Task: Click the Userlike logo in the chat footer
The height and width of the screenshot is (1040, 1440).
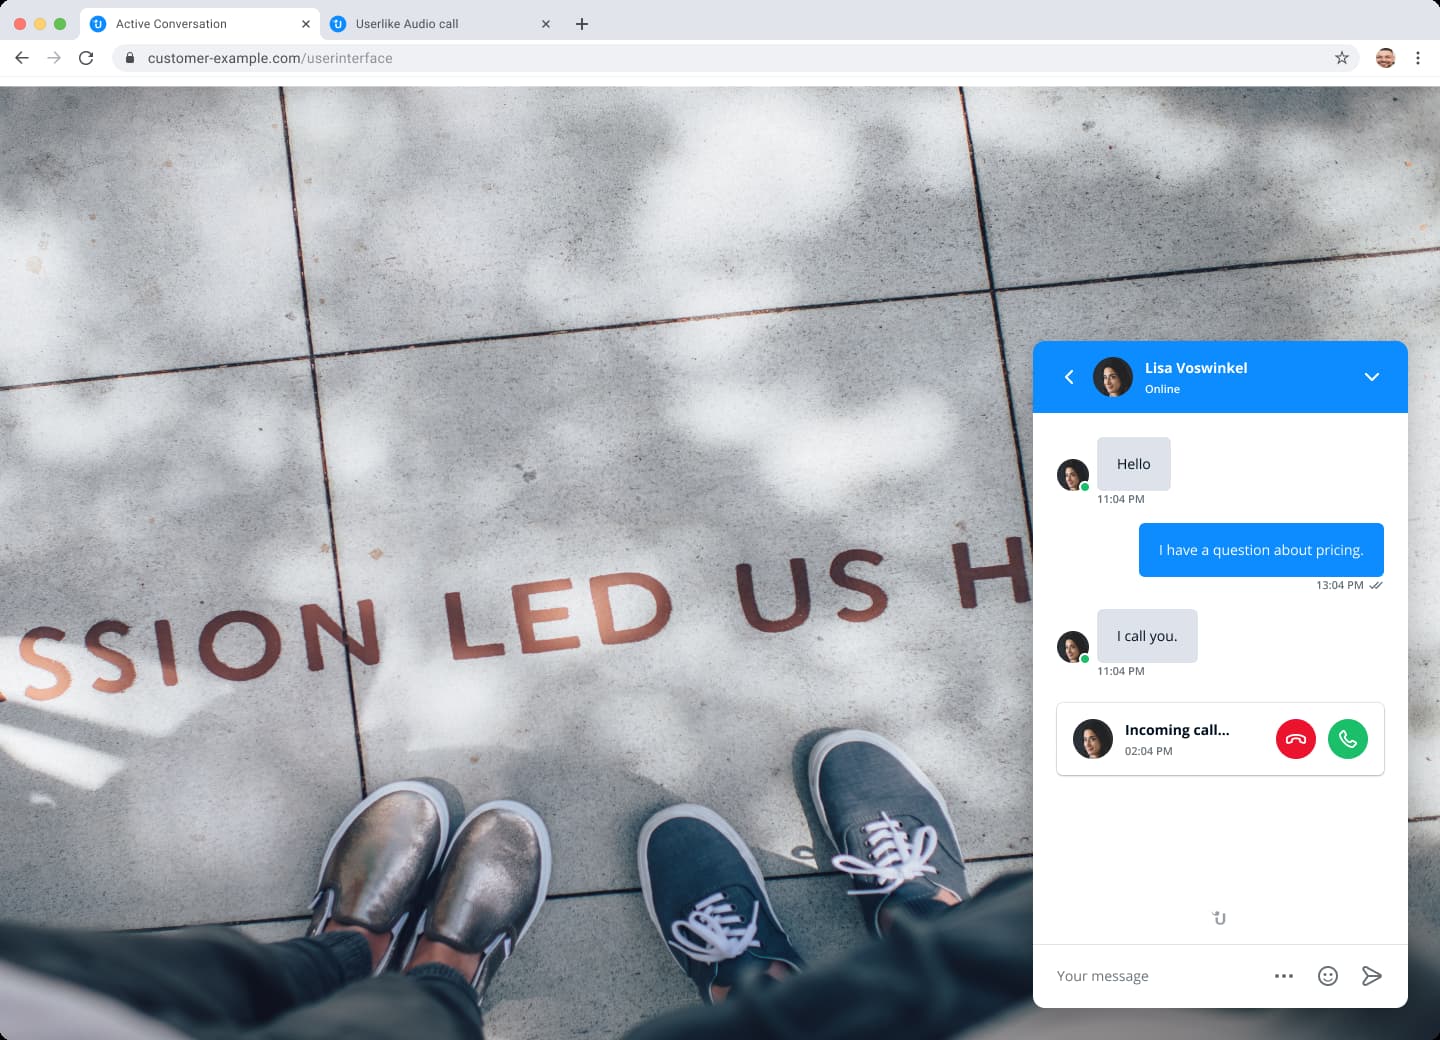Action: coord(1219,918)
